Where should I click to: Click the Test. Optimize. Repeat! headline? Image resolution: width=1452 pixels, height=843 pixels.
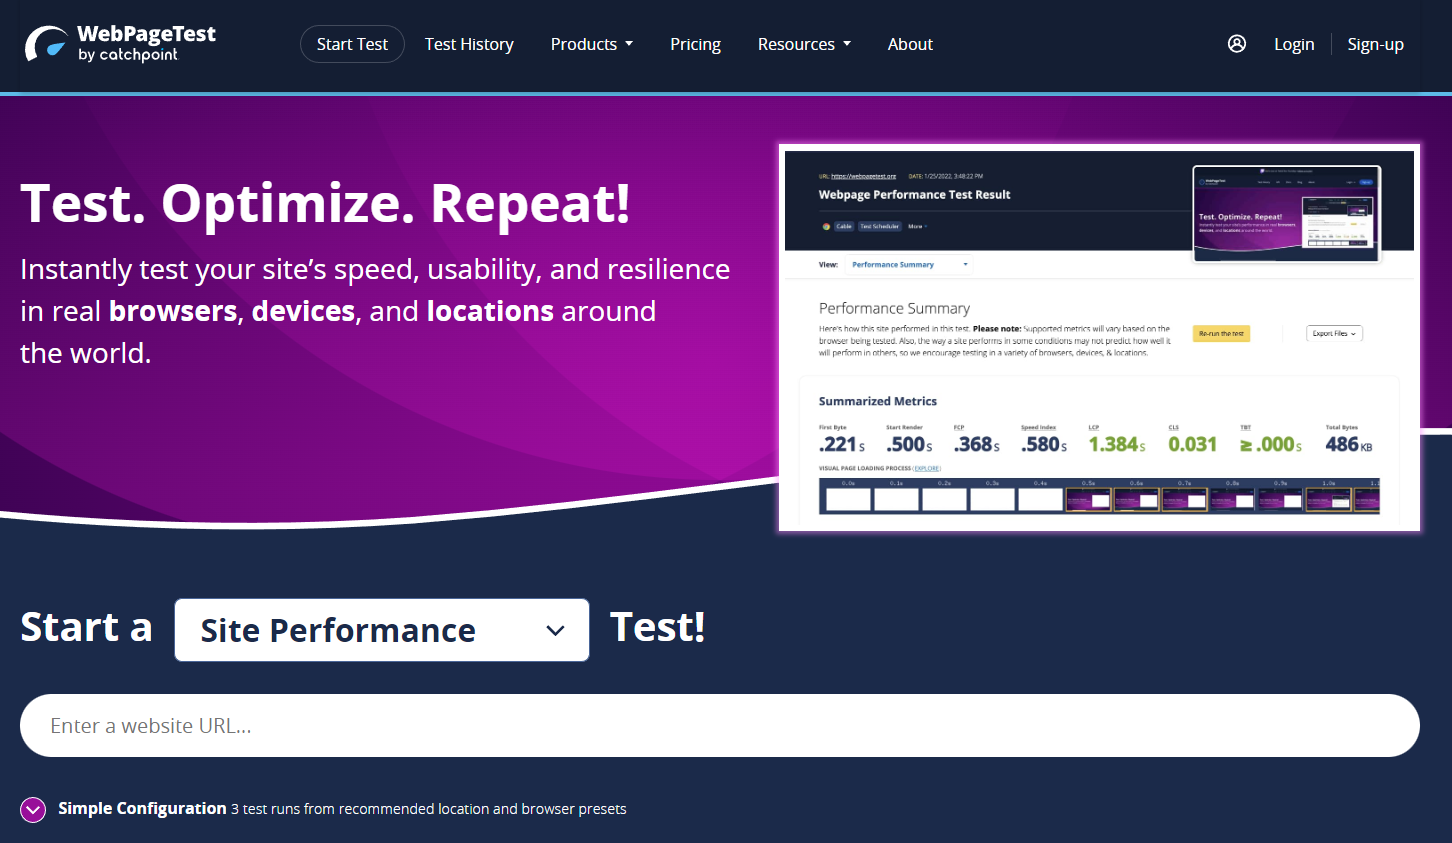pyautogui.click(x=325, y=203)
